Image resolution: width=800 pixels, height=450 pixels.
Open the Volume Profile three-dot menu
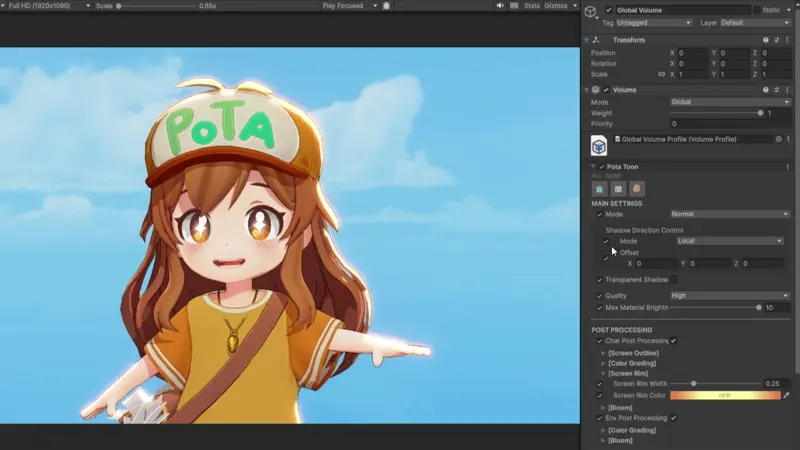[788, 139]
